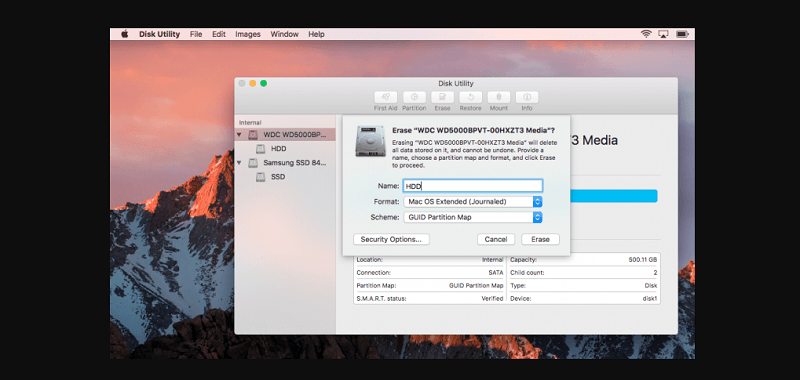Click the Capacity value 500.11 GB
Image resolution: width=800 pixels, height=380 pixels.
[643, 260]
